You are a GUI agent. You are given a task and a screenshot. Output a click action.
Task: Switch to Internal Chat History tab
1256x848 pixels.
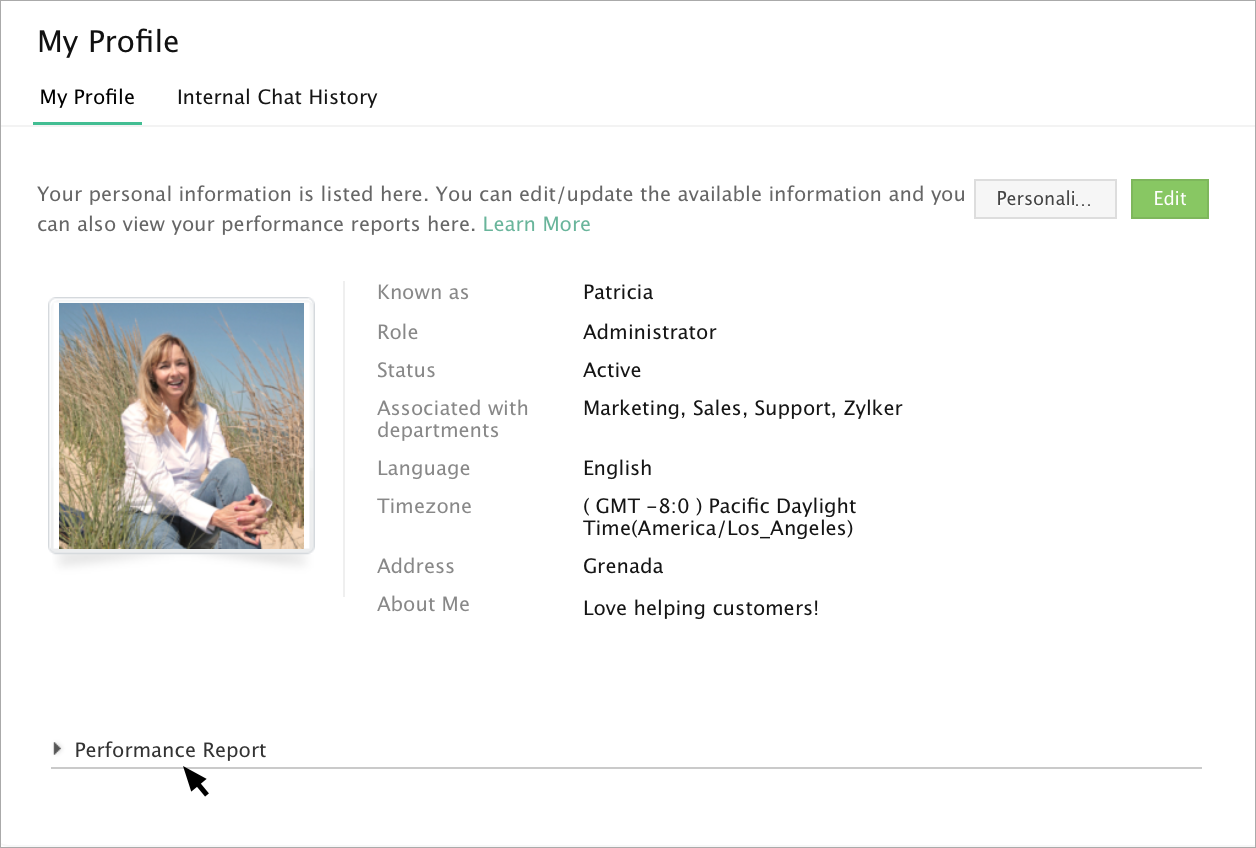tap(277, 98)
